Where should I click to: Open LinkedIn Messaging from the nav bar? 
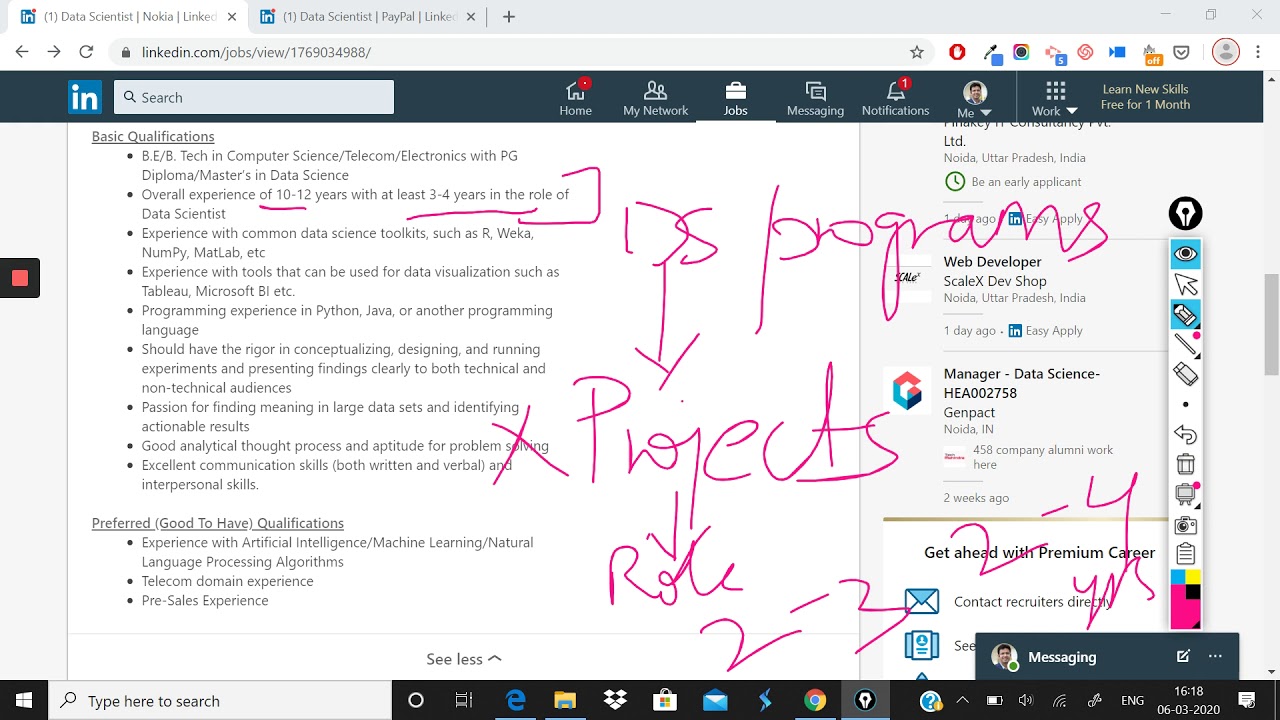pyautogui.click(x=815, y=98)
